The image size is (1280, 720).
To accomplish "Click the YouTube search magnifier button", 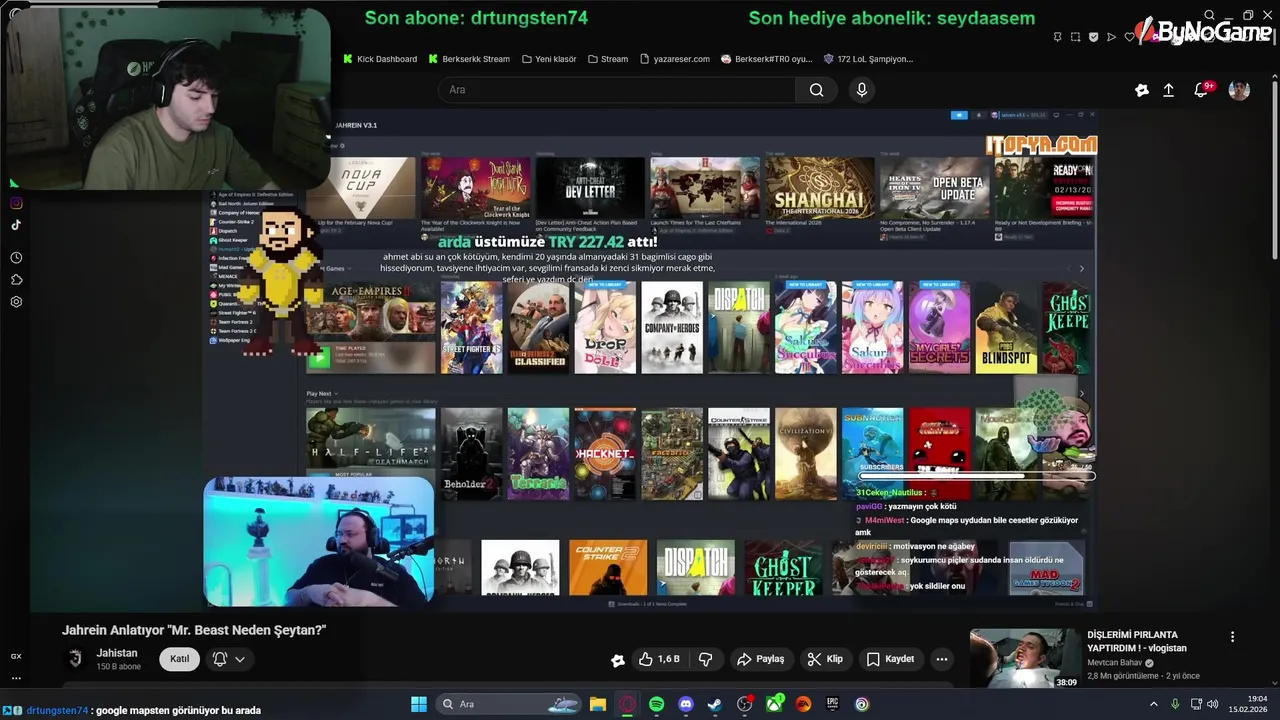I will [x=817, y=90].
